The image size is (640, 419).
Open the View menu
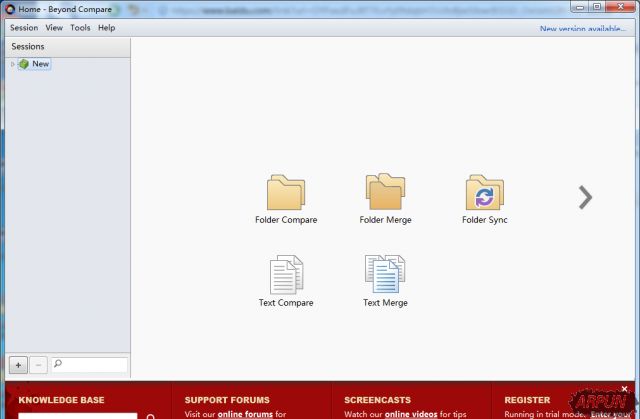click(54, 28)
